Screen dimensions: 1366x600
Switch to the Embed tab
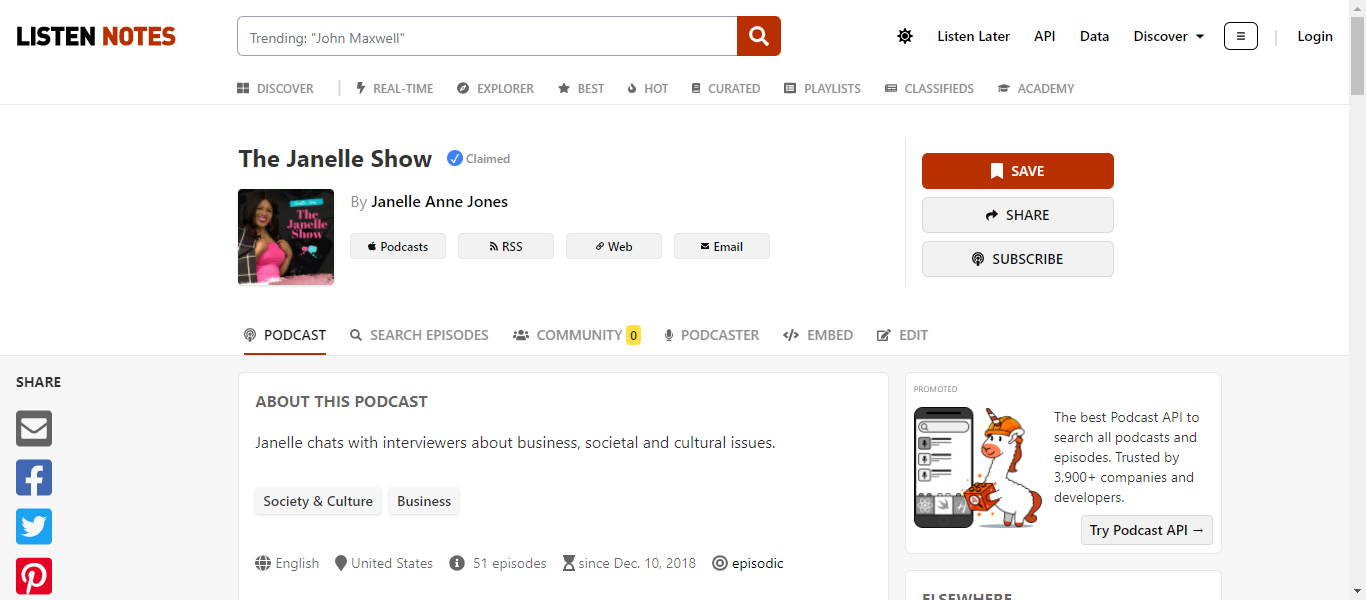[x=818, y=335]
